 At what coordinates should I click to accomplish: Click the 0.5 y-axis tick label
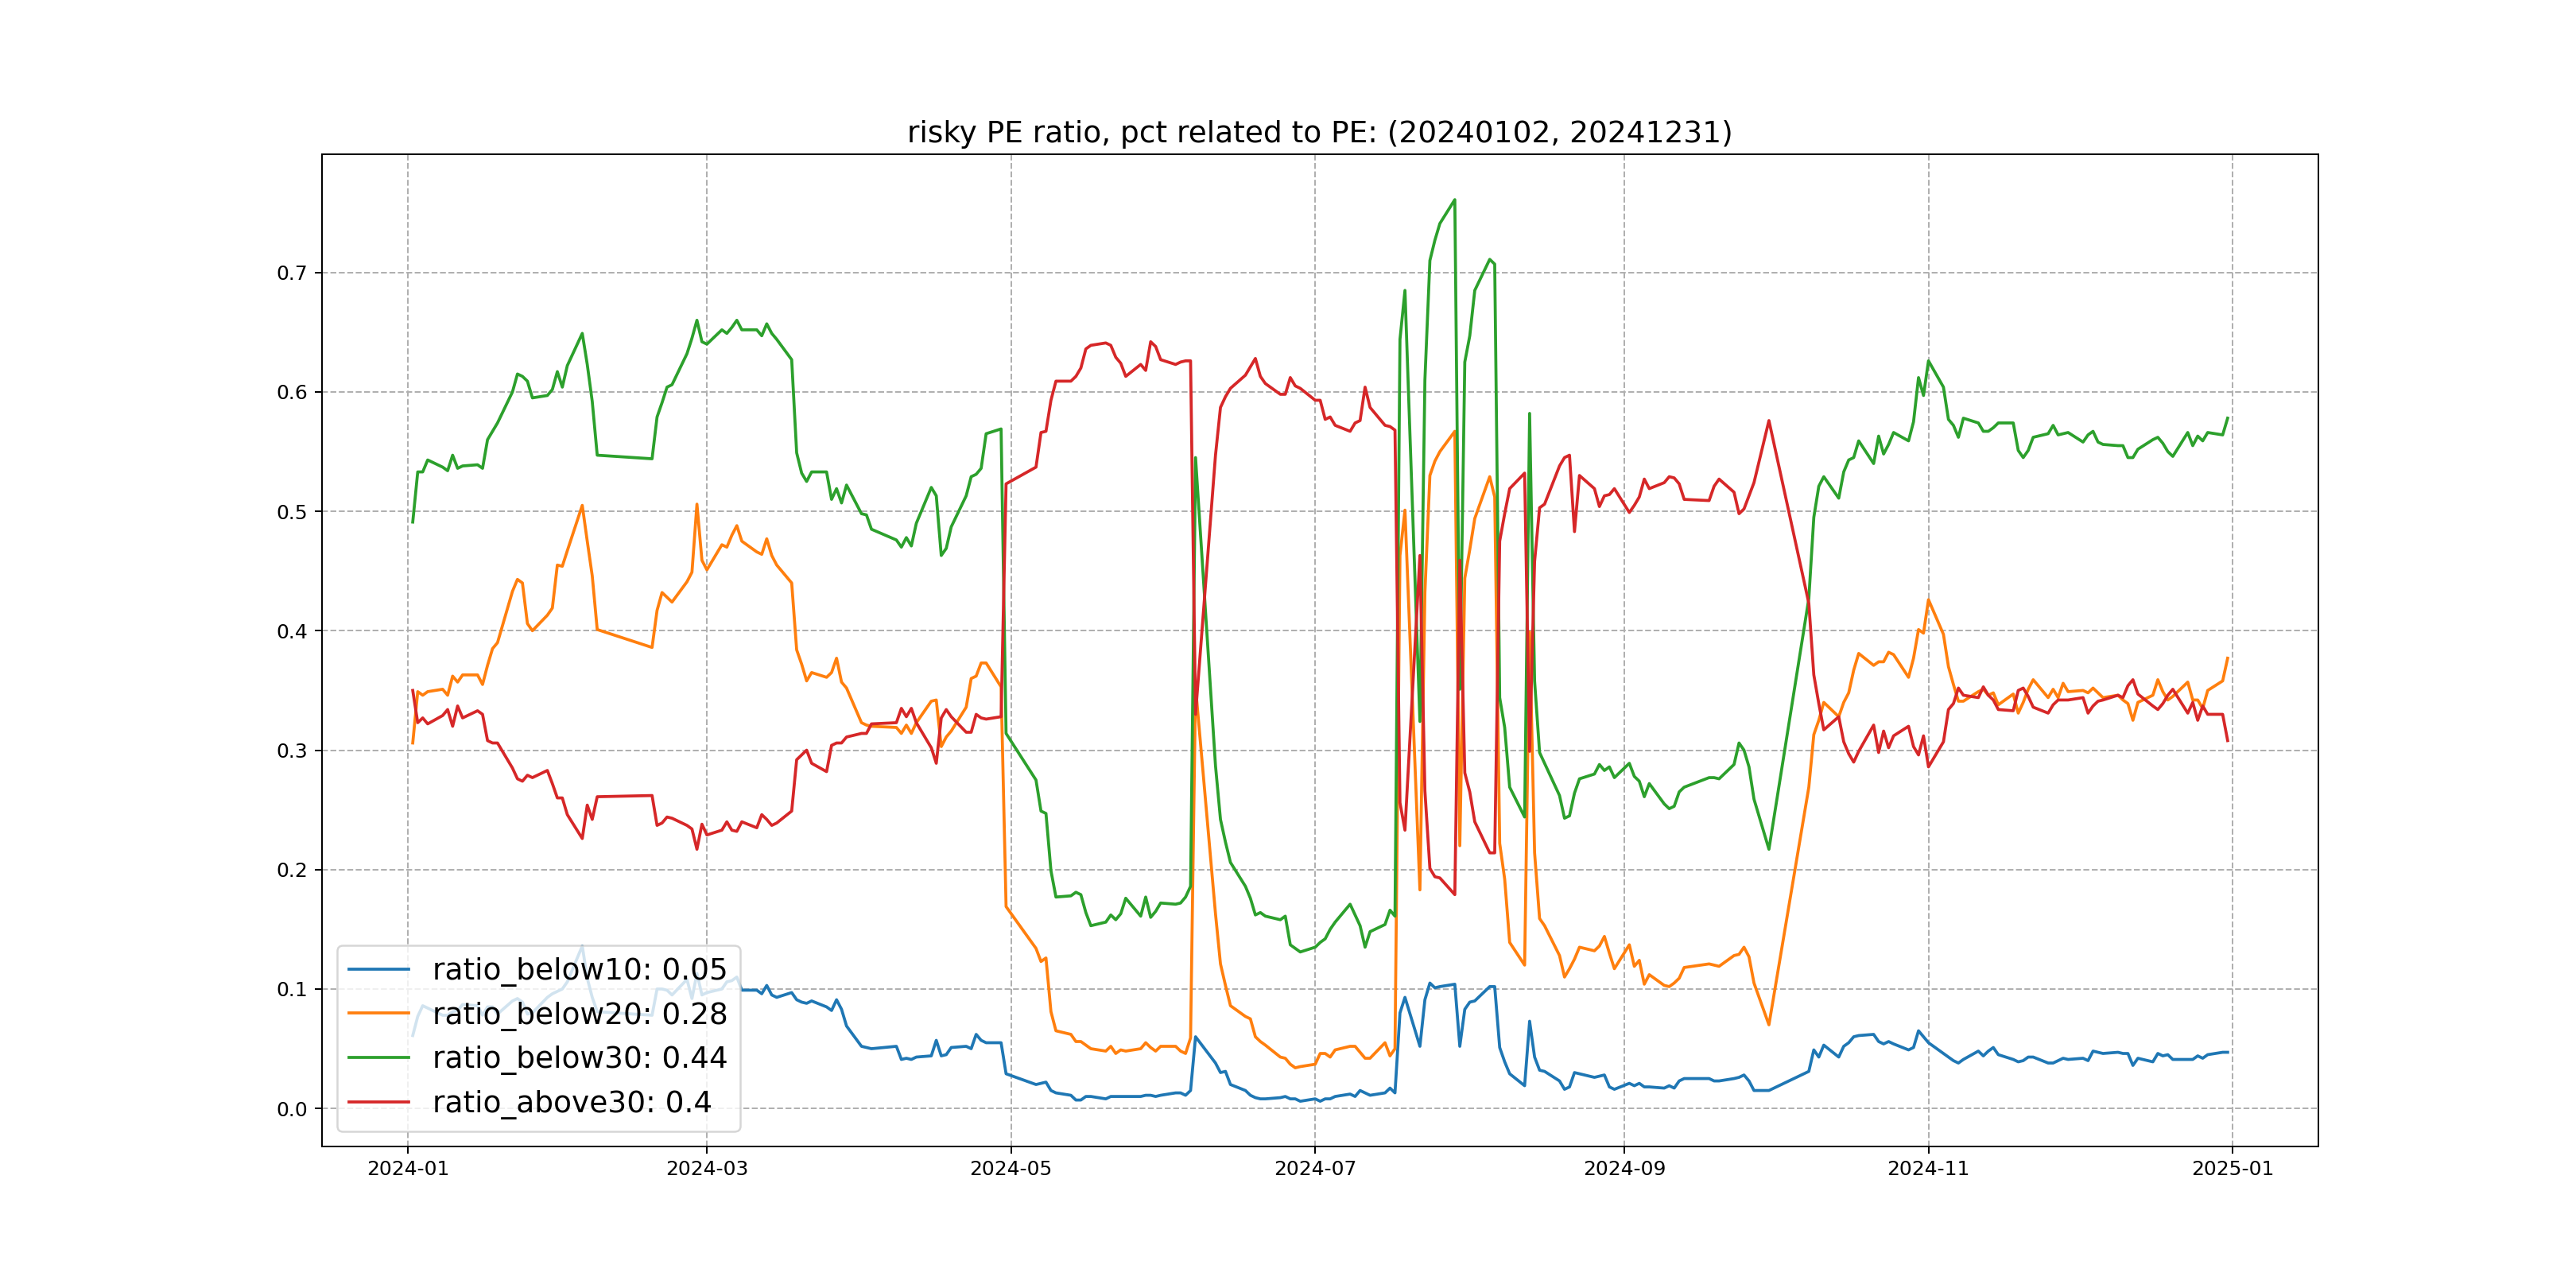[x=292, y=512]
